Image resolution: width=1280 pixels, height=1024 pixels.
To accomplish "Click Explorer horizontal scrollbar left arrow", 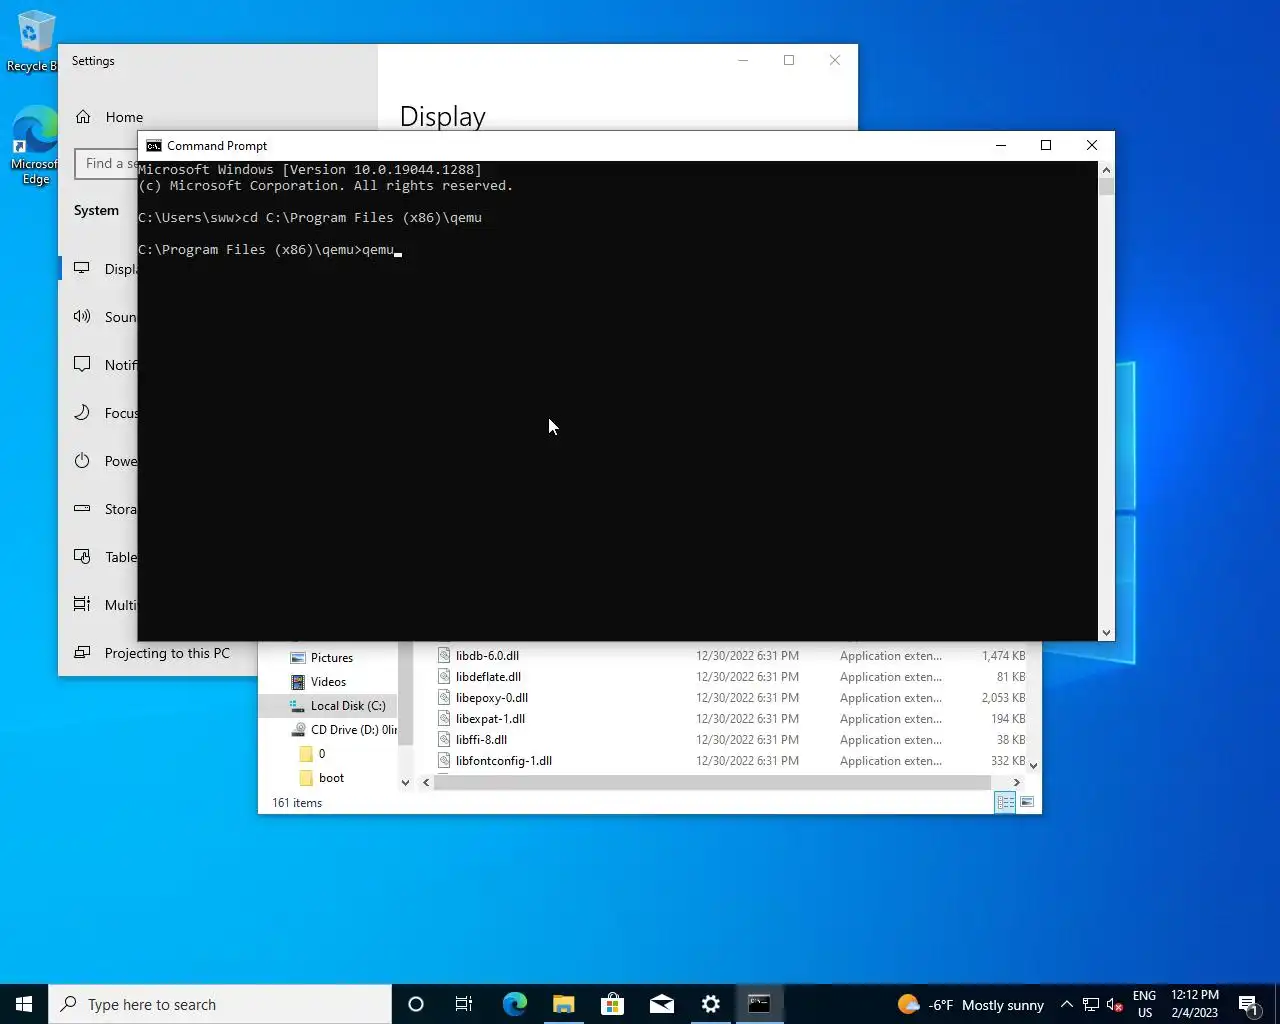I will [426, 782].
